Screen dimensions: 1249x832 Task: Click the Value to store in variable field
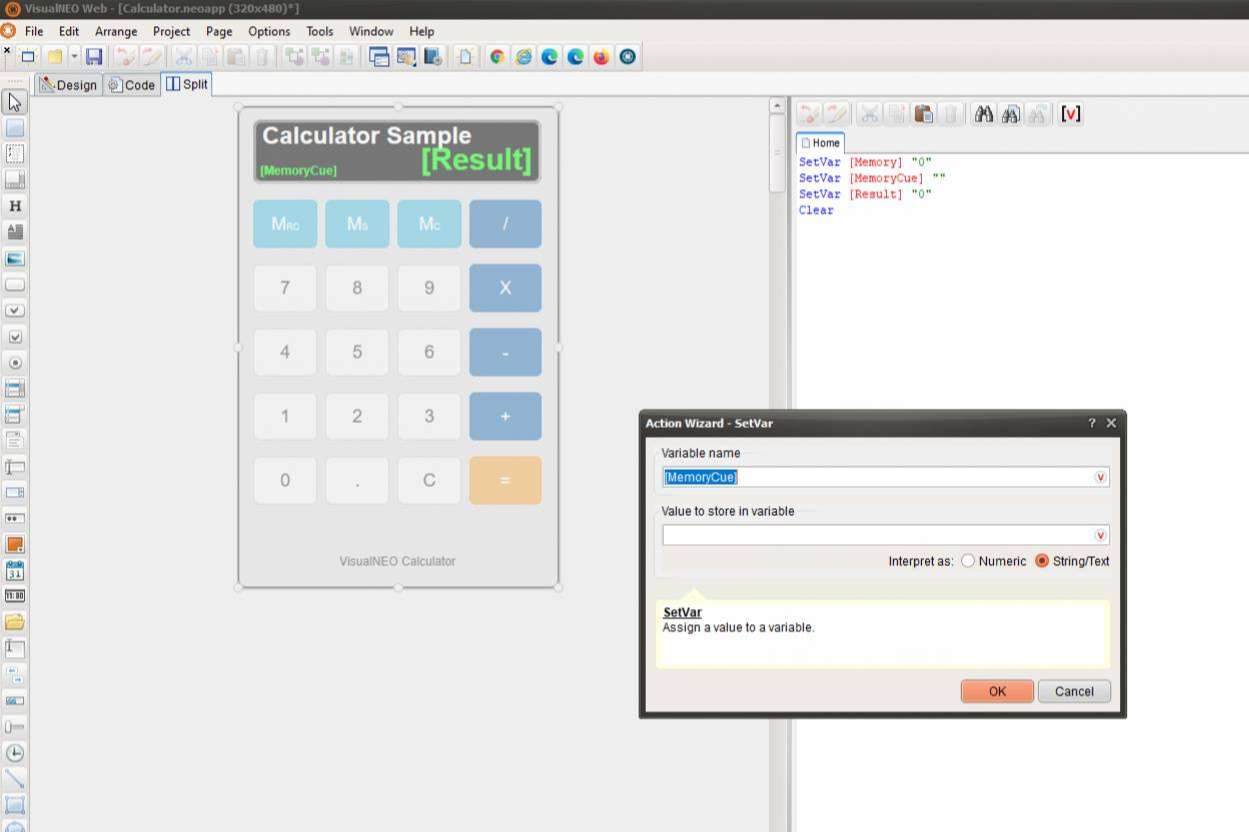877,536
